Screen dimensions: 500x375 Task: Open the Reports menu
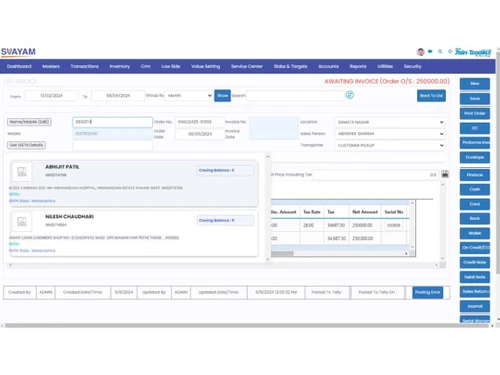tap(358, 66)
